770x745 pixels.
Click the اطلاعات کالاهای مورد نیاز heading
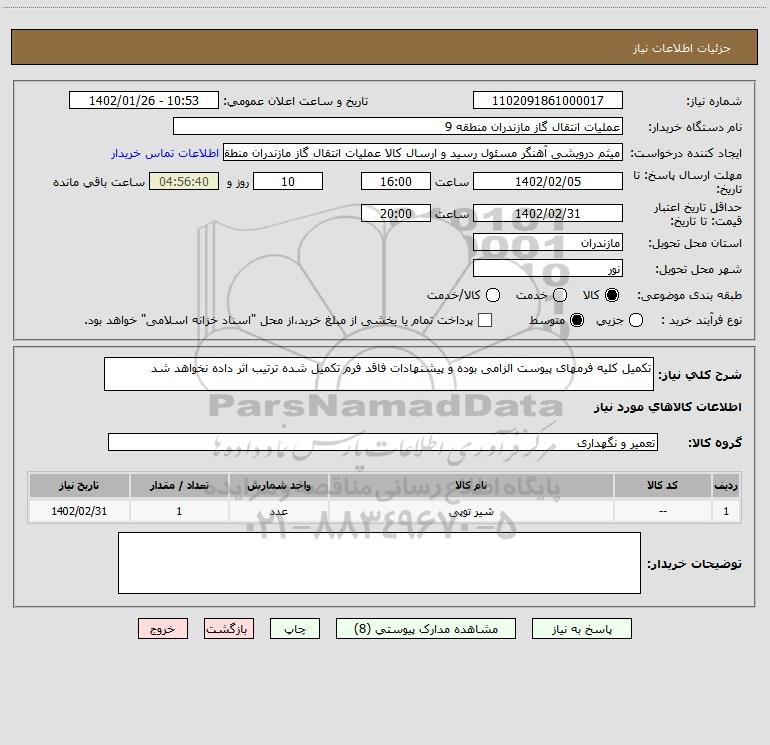click(x=667, y=407)
